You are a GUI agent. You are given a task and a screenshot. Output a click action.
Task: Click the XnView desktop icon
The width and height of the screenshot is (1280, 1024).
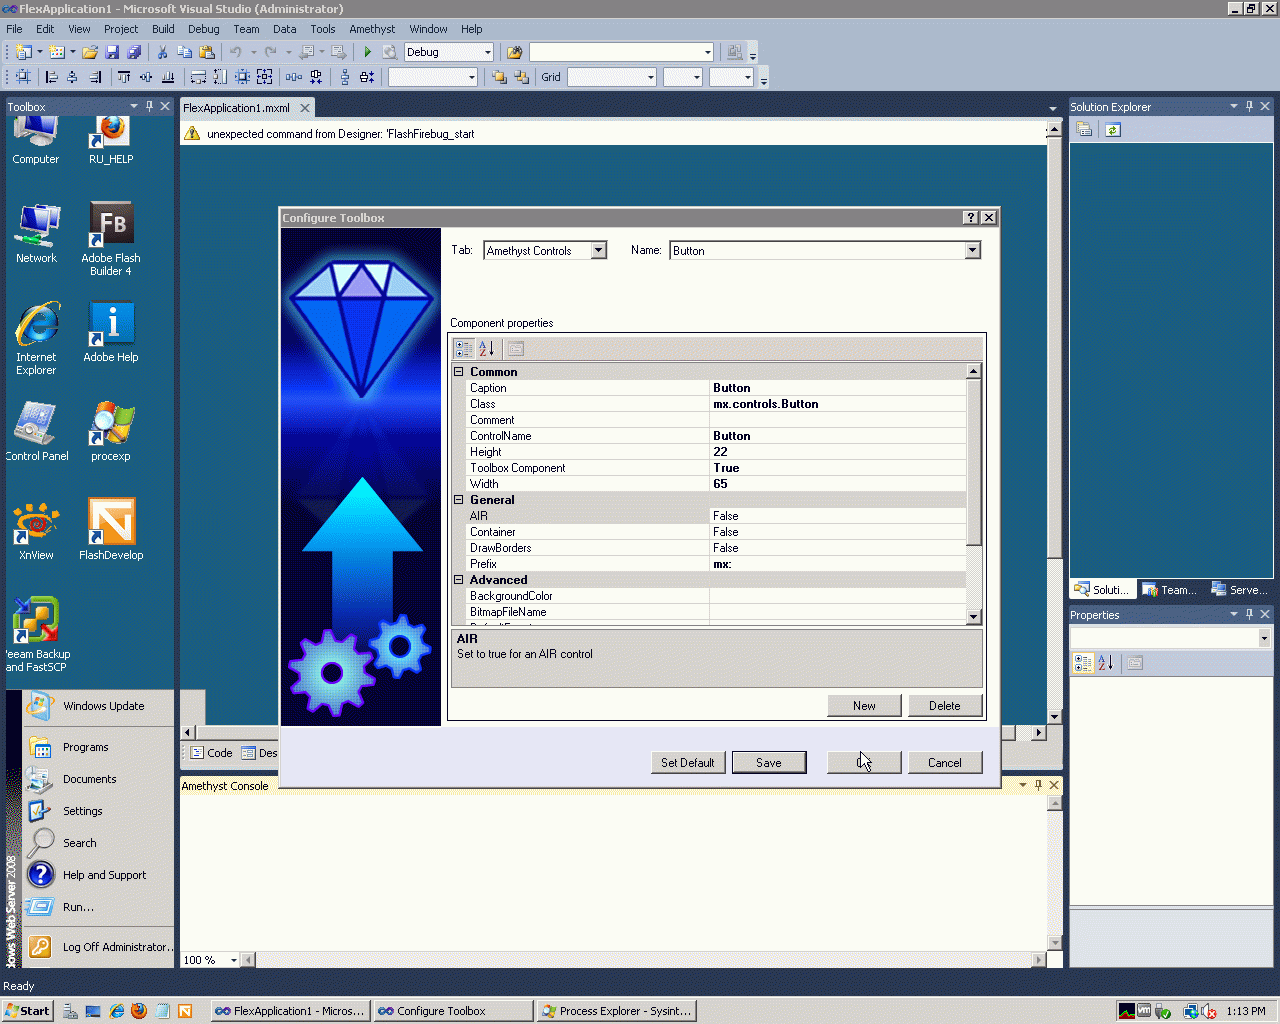point(36,529)
